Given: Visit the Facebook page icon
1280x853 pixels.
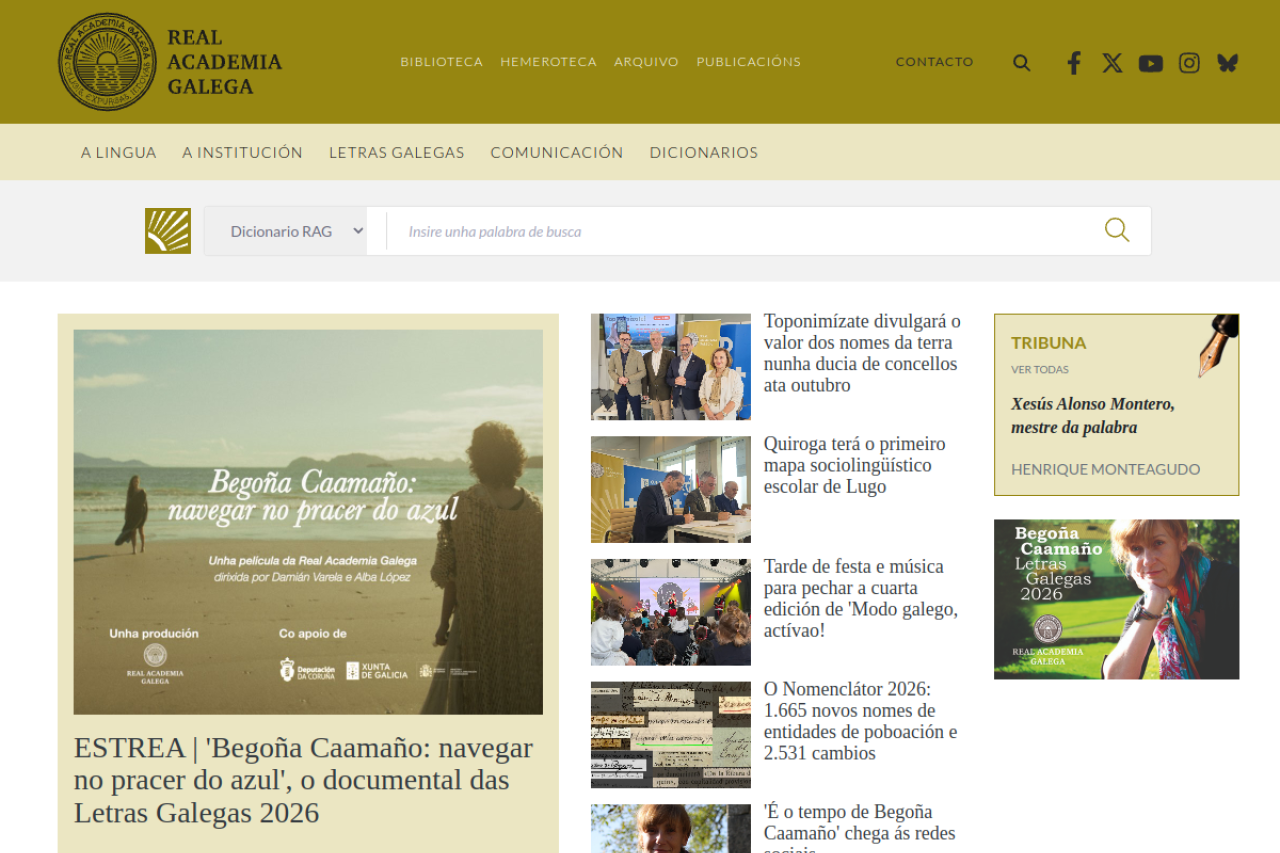Looking at the screenshot, I should (1073, 63).
